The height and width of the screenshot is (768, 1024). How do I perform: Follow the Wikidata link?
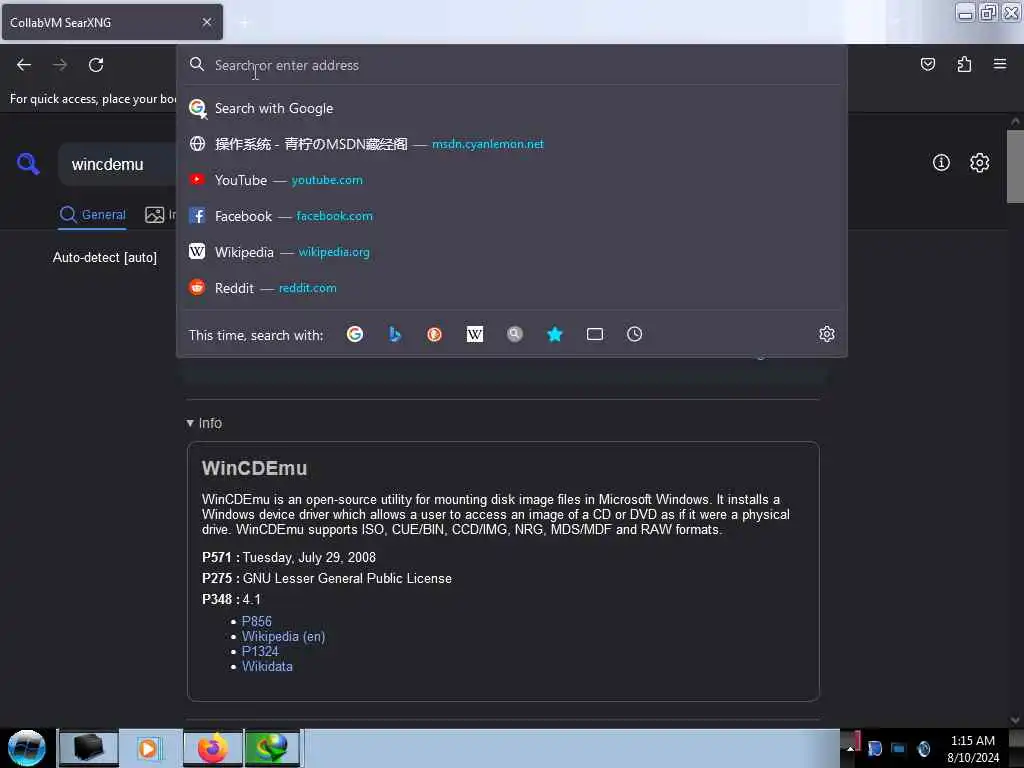(x=267, y=666)
